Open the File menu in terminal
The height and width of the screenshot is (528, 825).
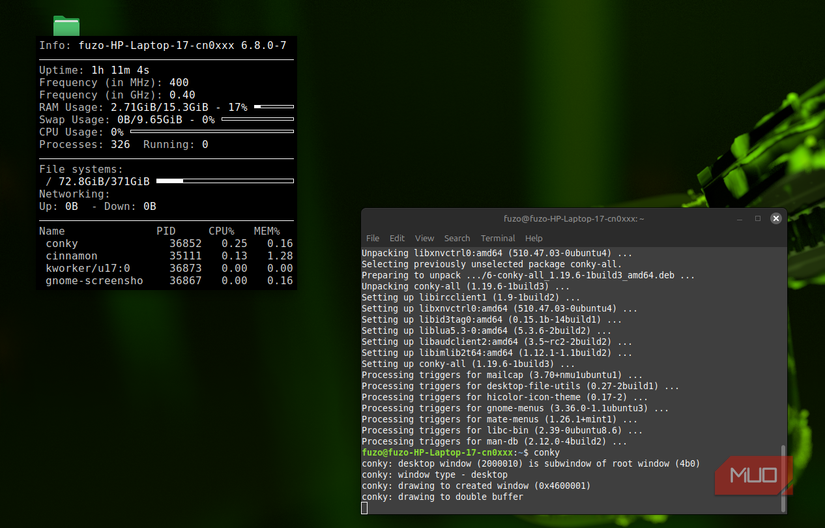[x=372, y=239]
